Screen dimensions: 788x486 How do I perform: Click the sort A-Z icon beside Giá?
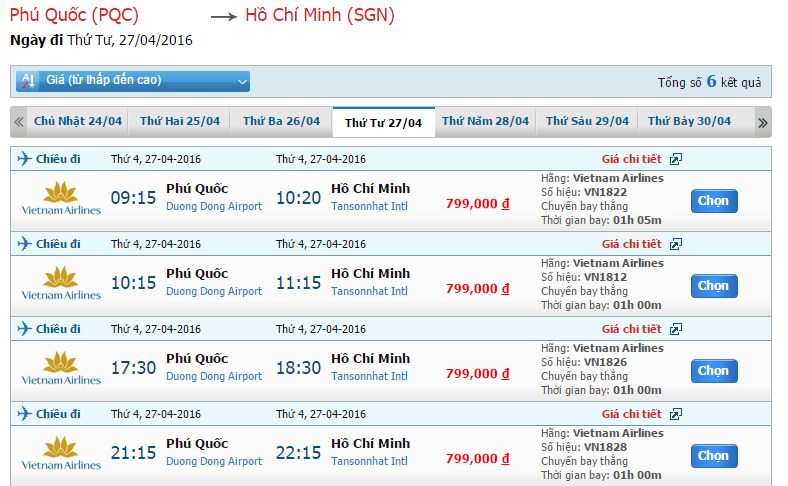[x=28, y=81]
